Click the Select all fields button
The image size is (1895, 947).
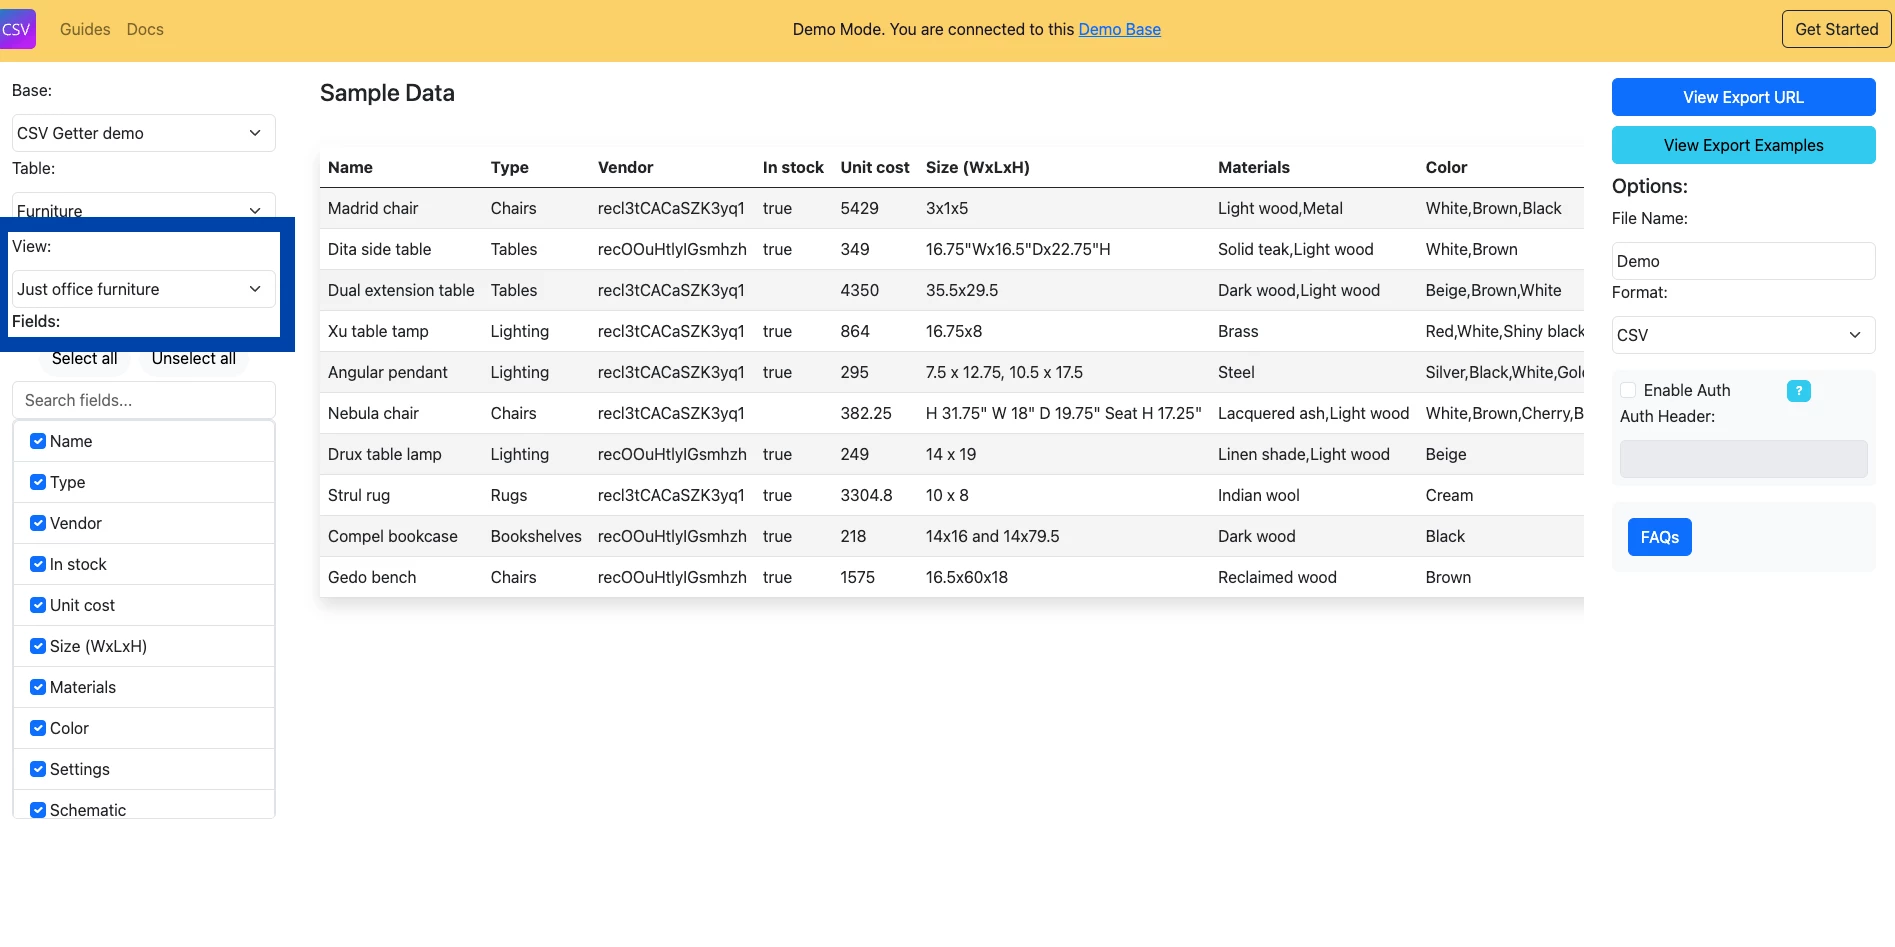pyautogui.click(x=84, y=358)
